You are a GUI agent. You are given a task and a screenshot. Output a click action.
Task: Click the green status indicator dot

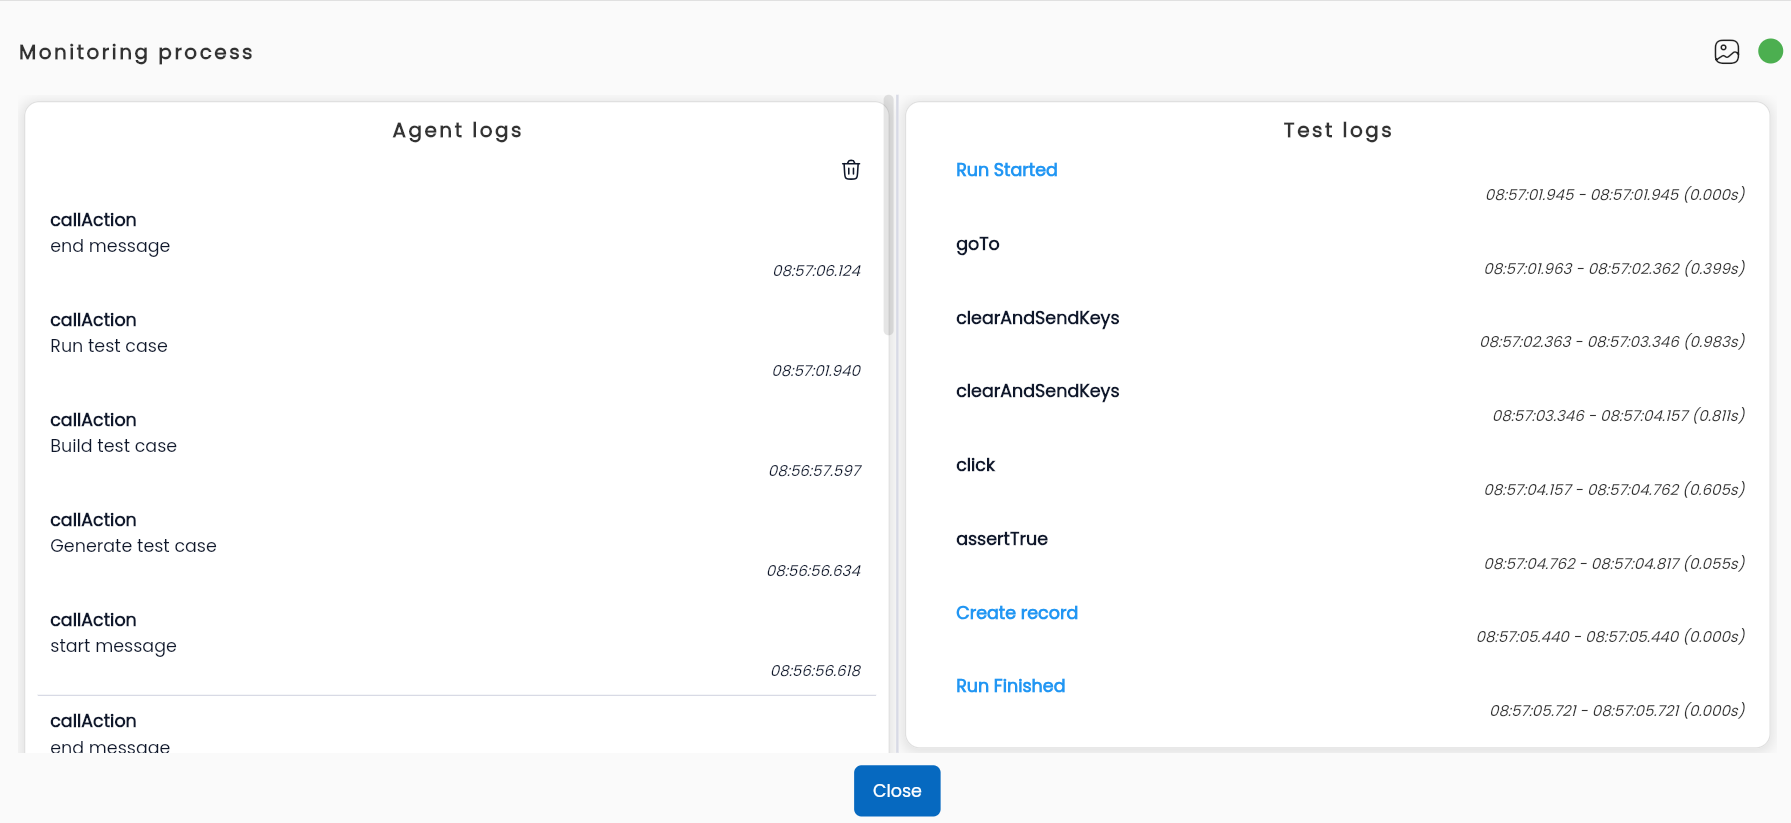point(1770,51)
